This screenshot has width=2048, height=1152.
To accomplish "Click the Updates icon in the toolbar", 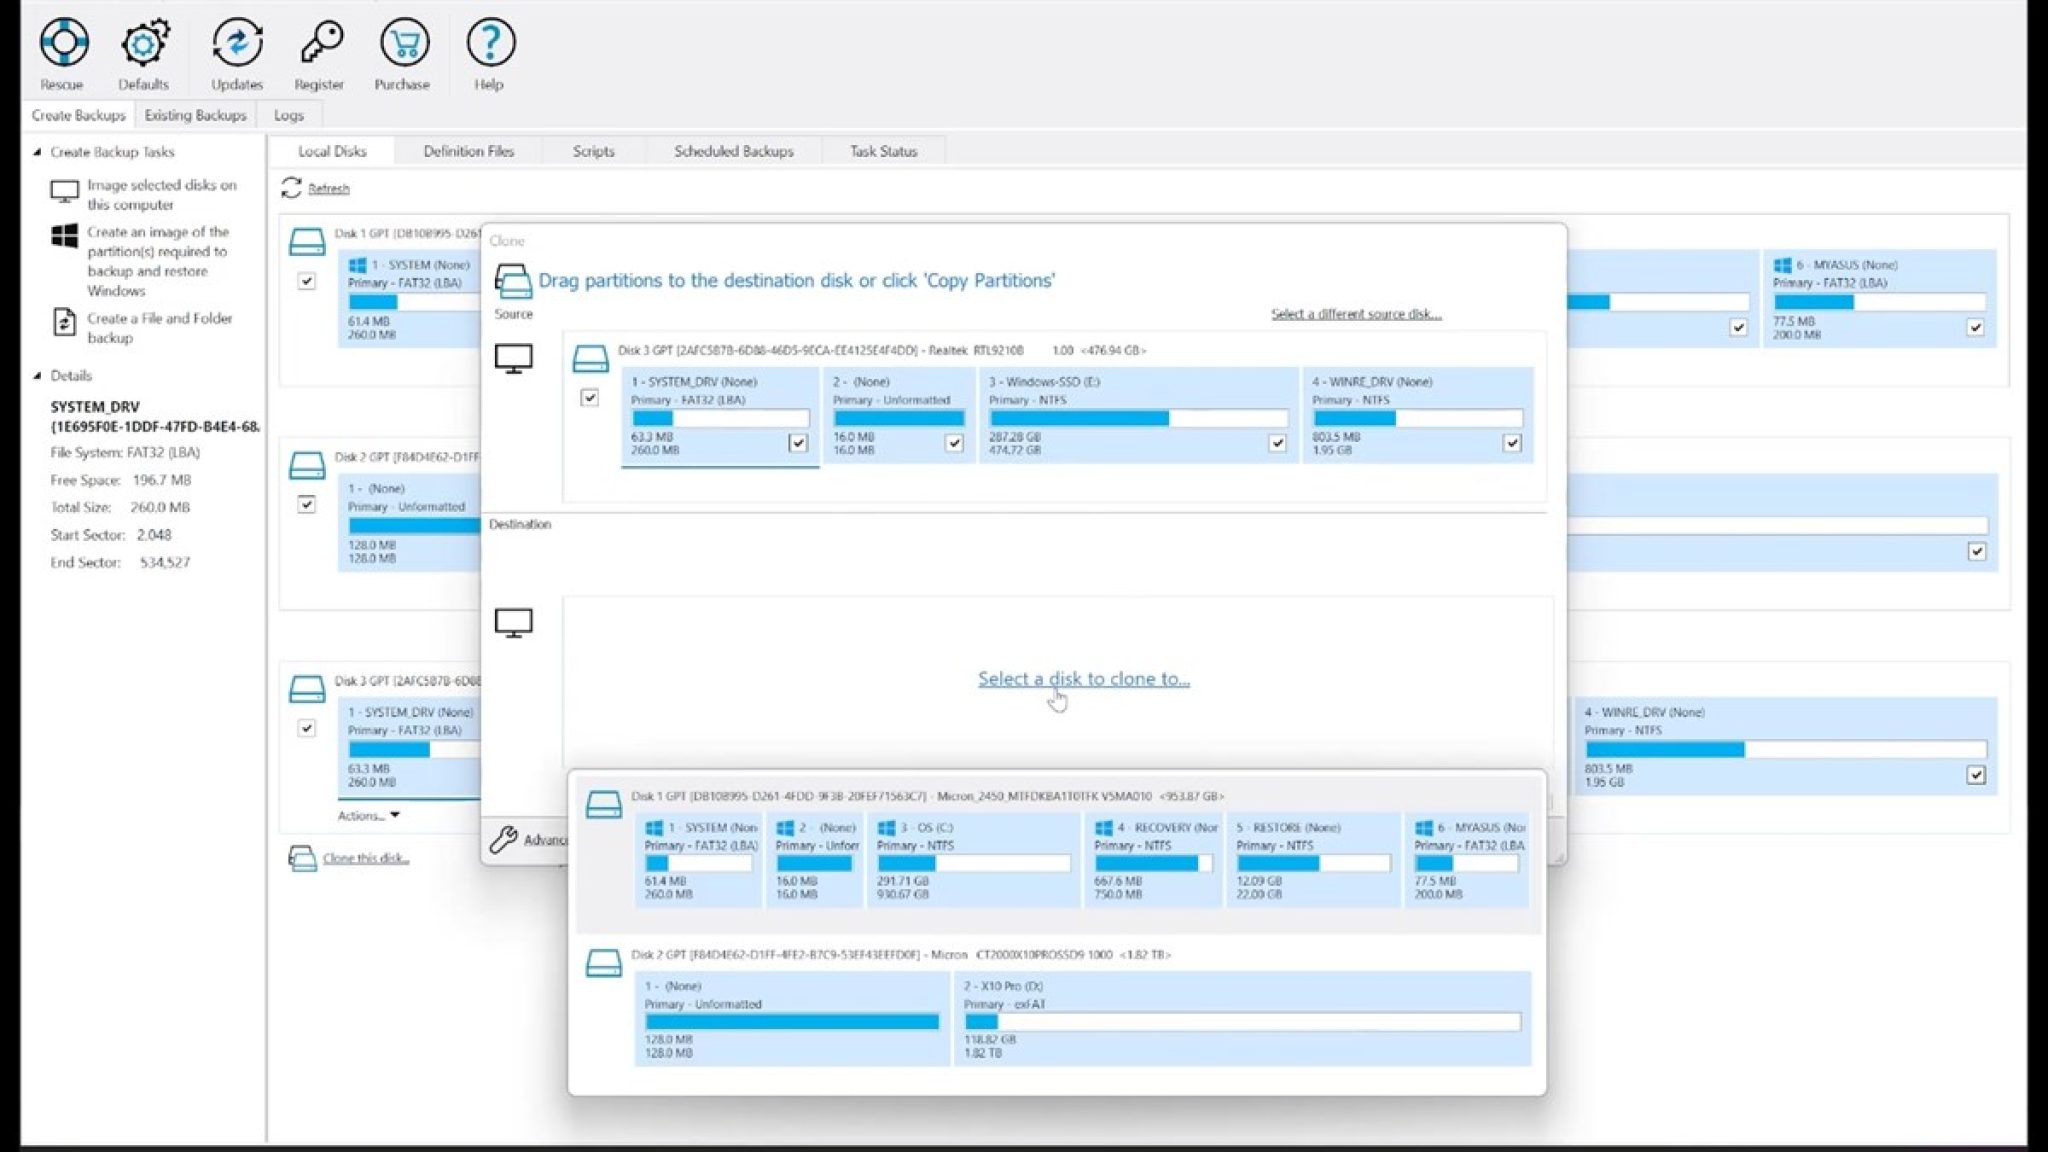I will (237, 43).
